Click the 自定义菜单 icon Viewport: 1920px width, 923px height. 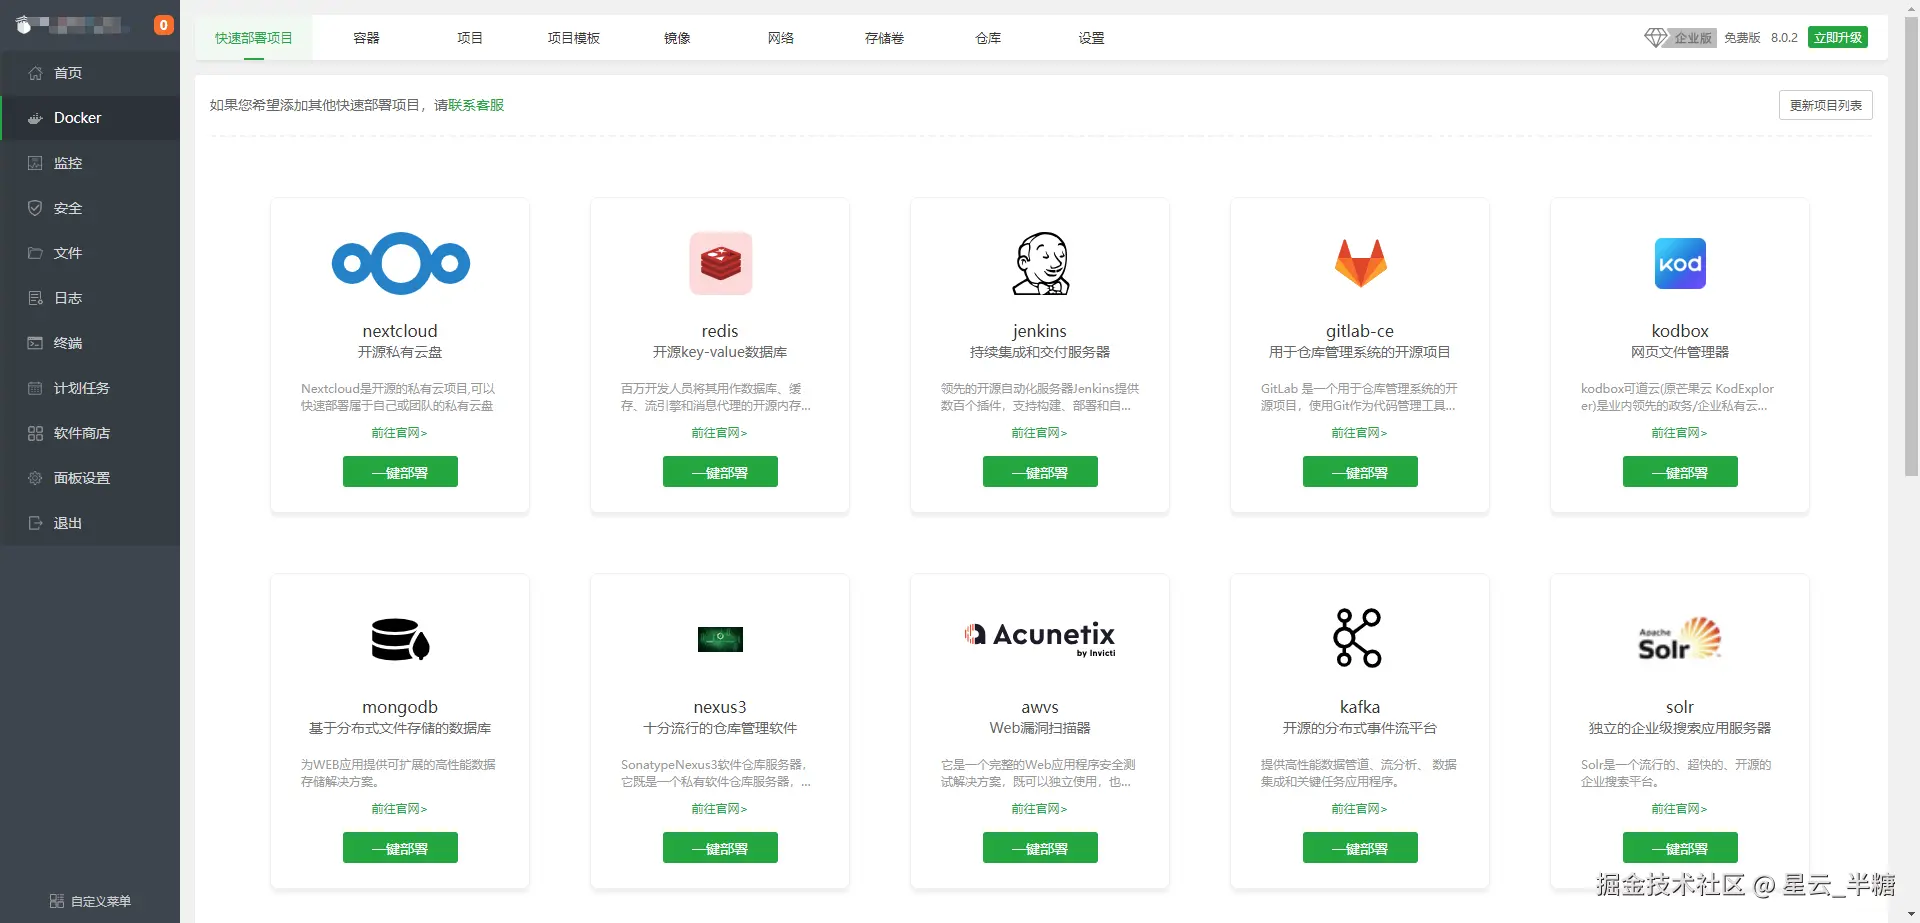click(x=57, y=901)
